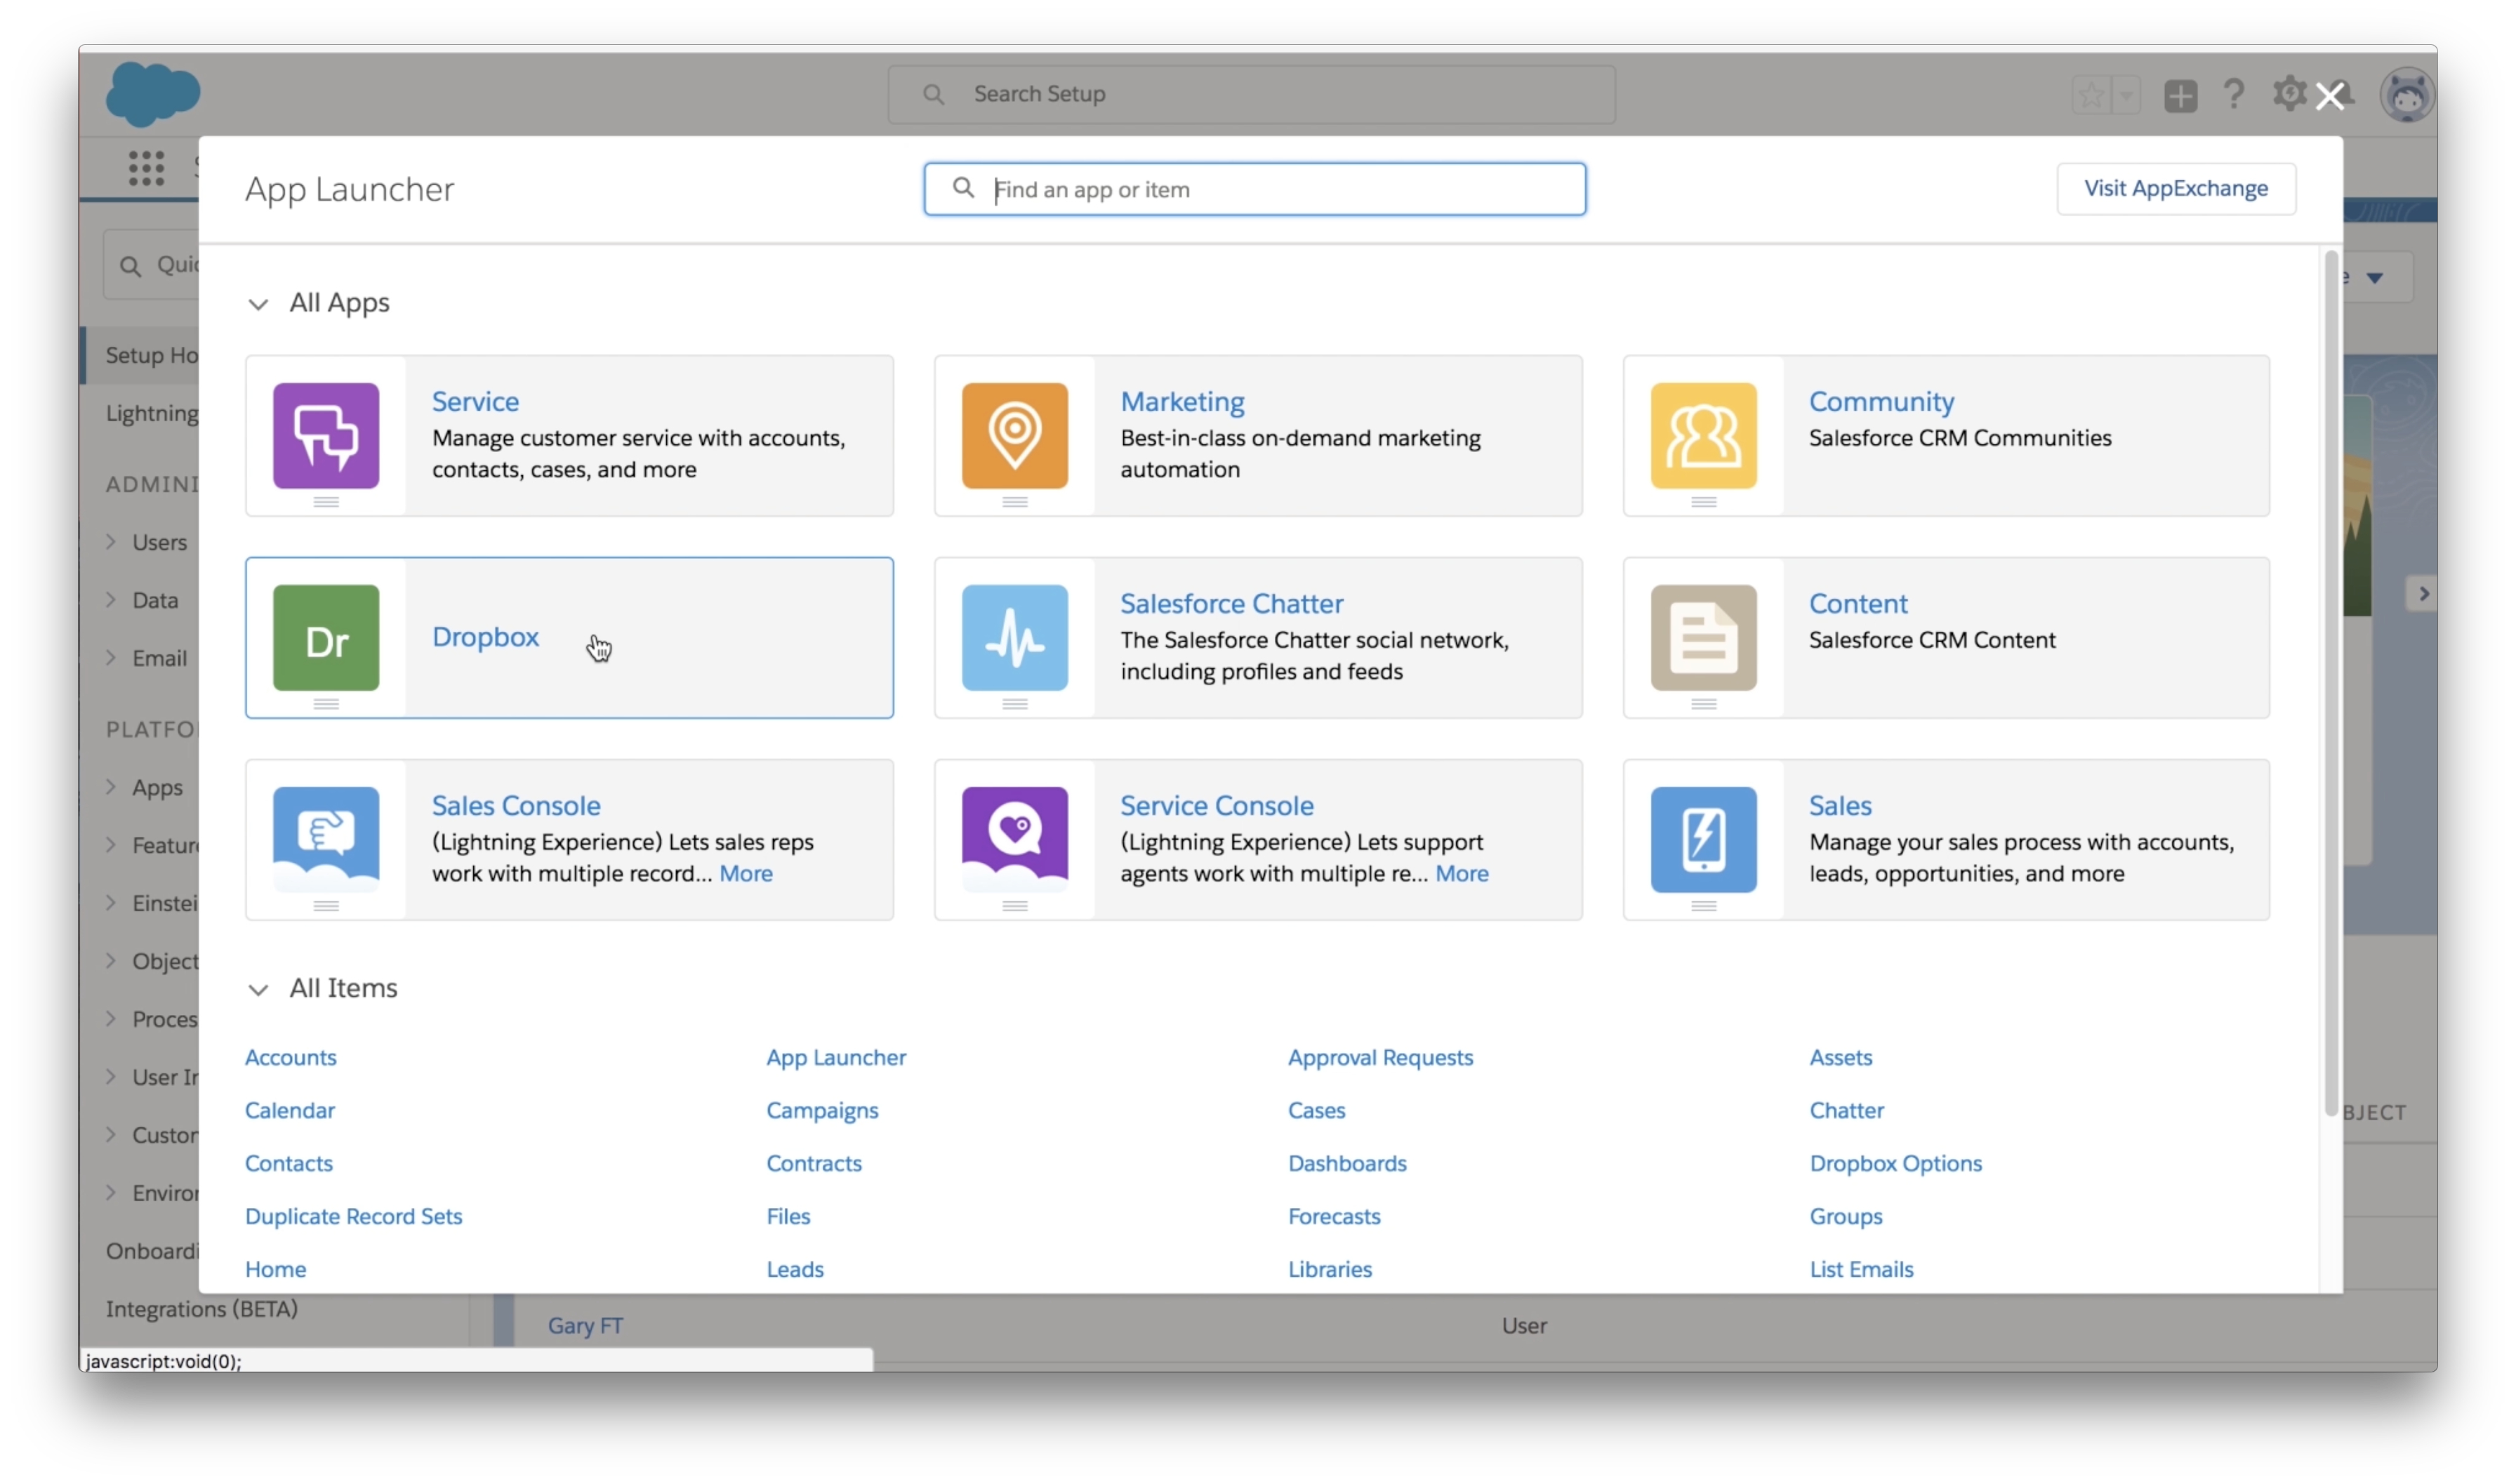The height and width of the screenshot is (1484, 2516).
Task: Click drag handle under the Dropbox tile
Action: point(326,704)
